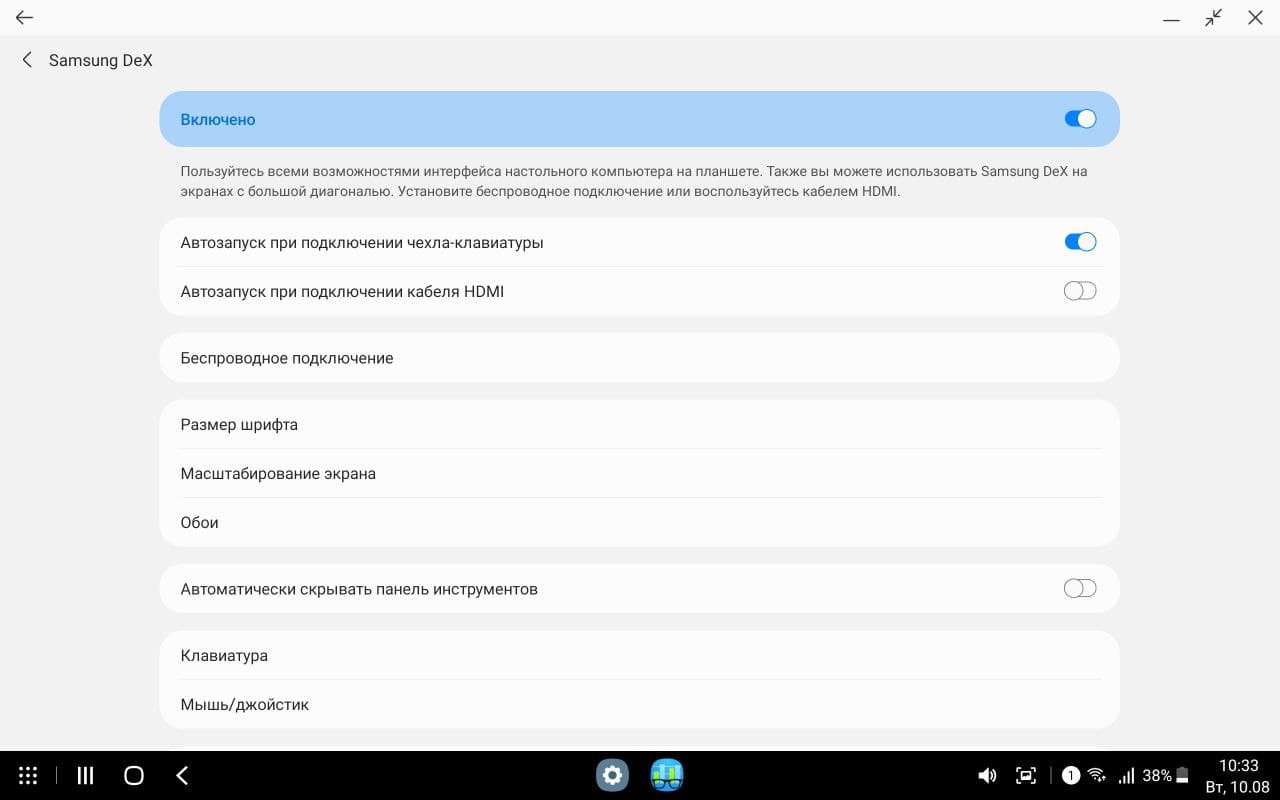Select the 'Мышь/джойстик' settings entry
This screenshot has width=1280, height=800.
pyautogui.click(x=640, y=704)
